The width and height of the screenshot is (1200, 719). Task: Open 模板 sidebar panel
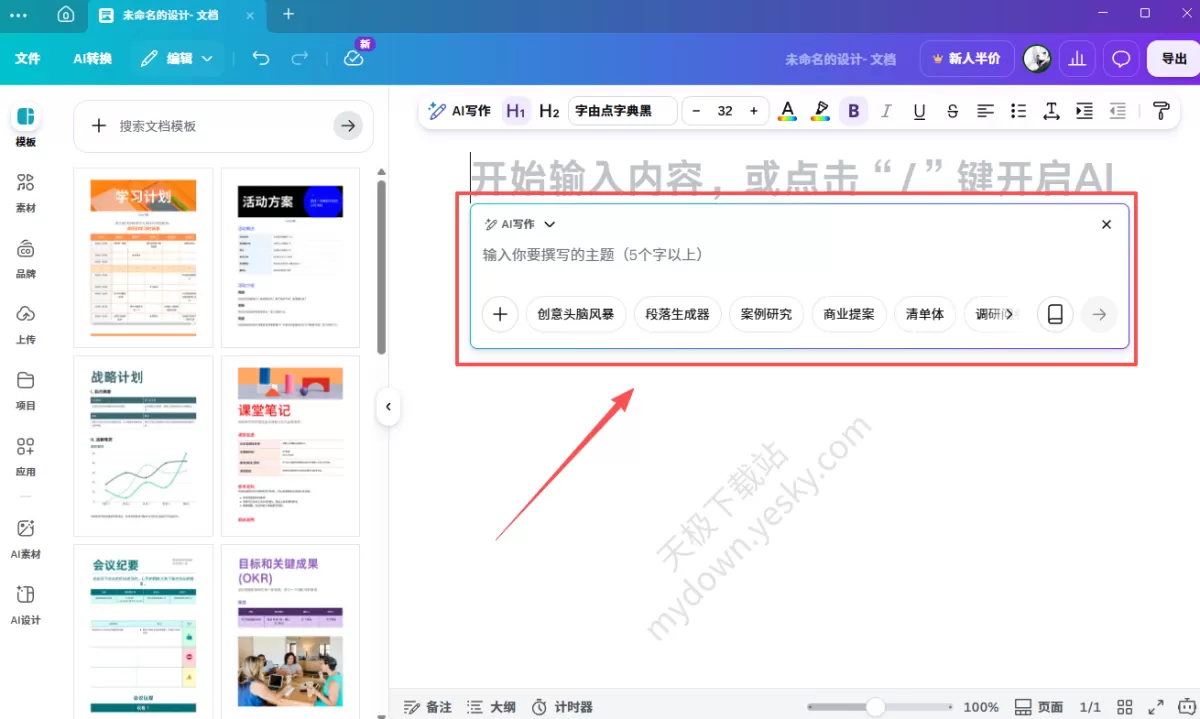point(26,127)
